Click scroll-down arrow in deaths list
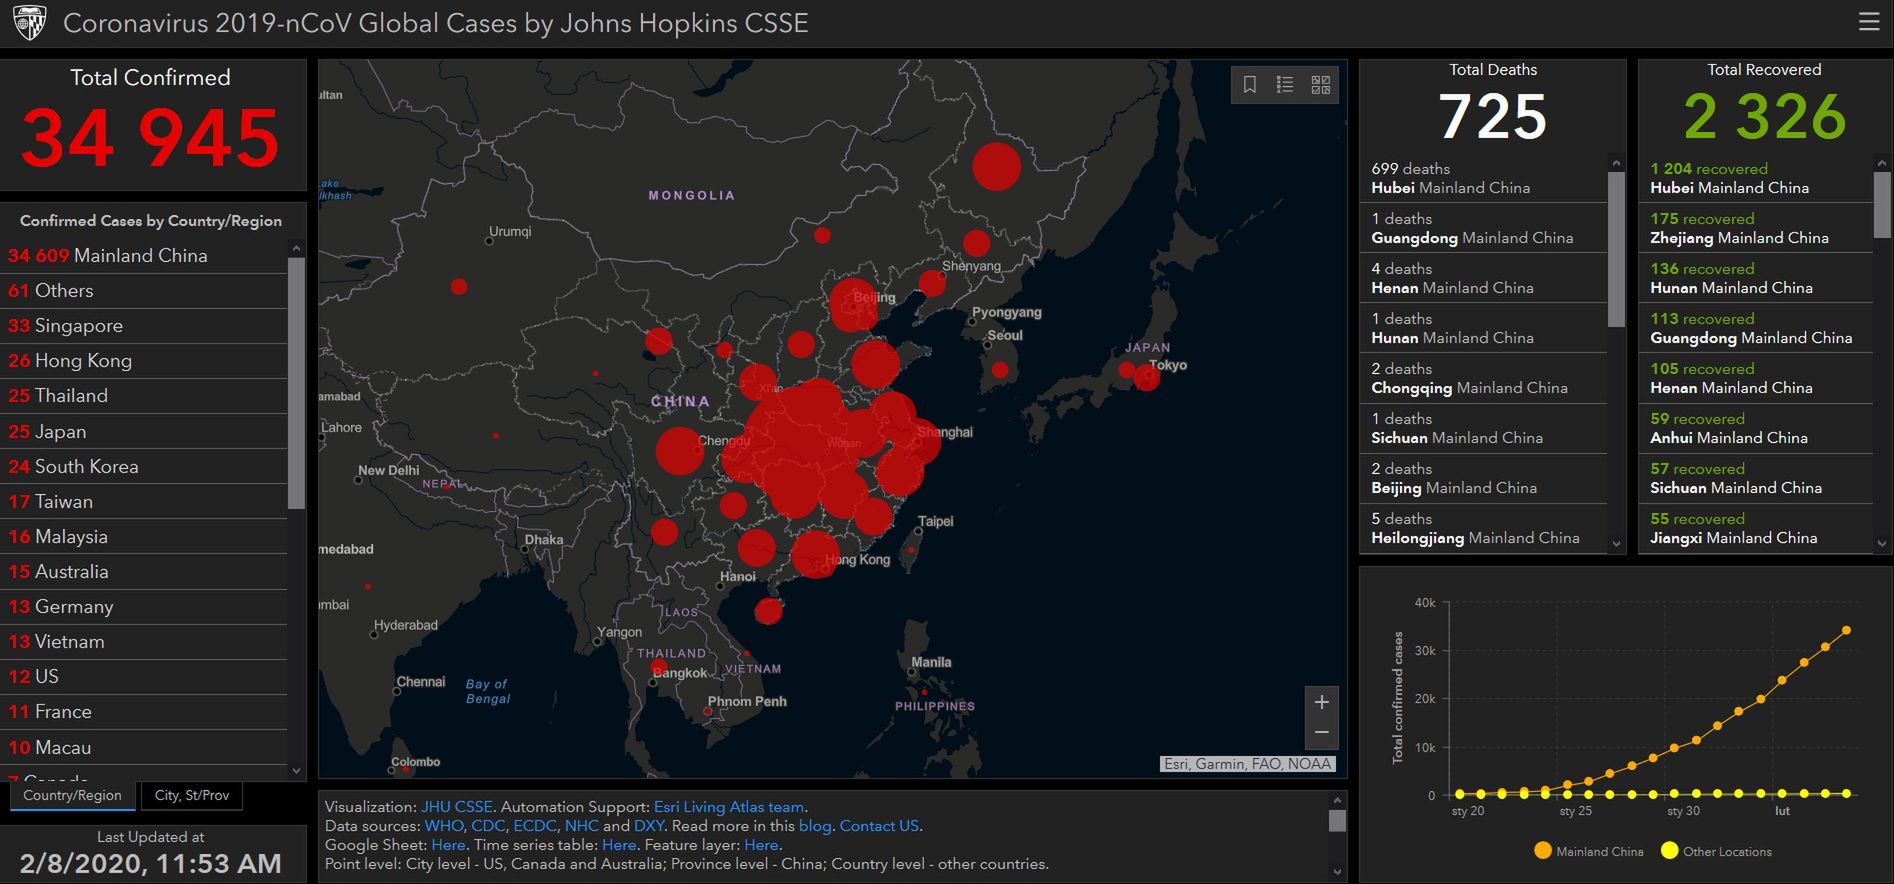The height and width of the screenshot is (884, 1894). click(x=1616, y=544)
